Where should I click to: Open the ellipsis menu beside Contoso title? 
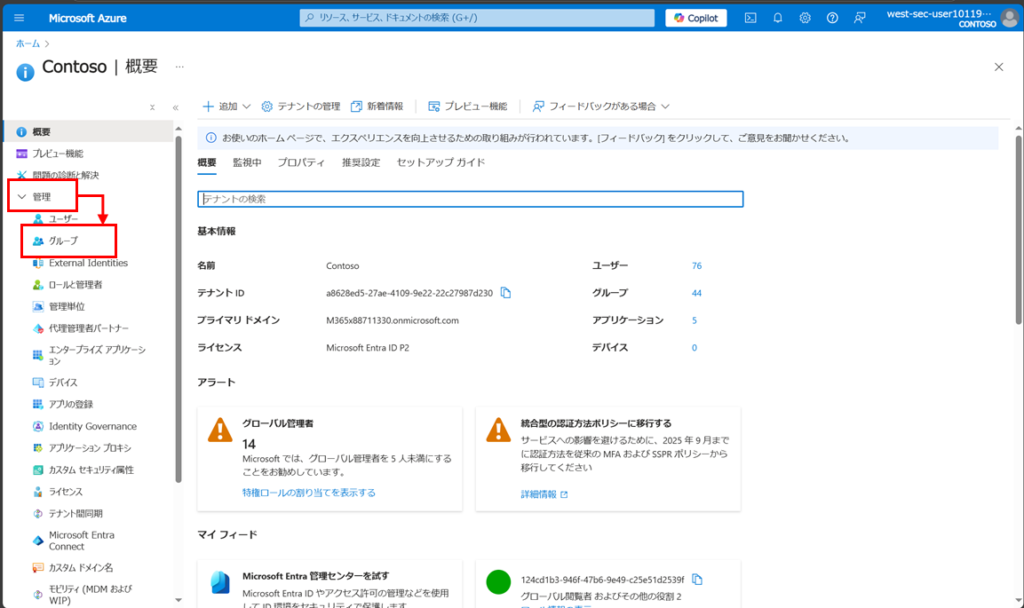(x=180, y=67)
